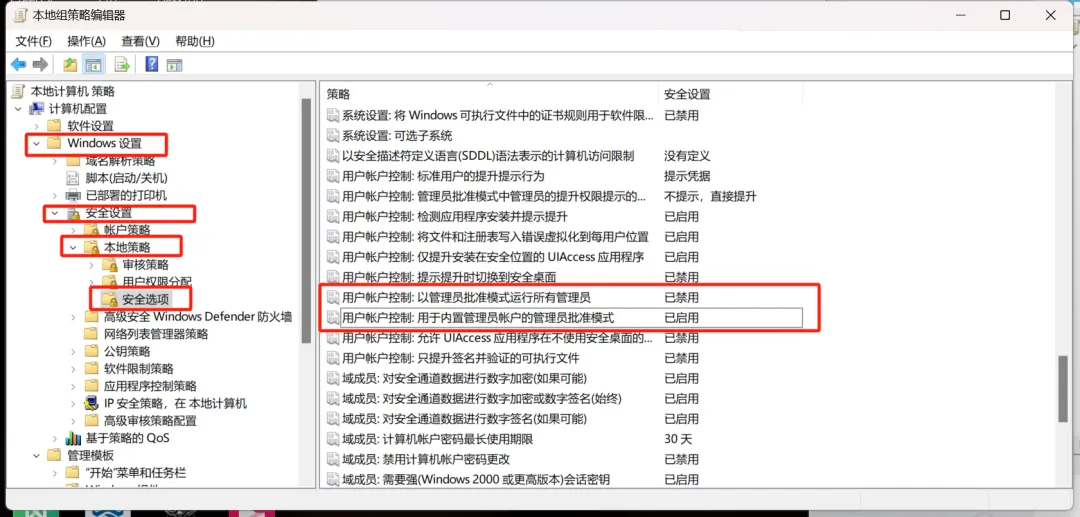The image size is (1080, 517).
Task: Click the policy list vertical scrollbar thumb
Action: (x=1063, y=388)
